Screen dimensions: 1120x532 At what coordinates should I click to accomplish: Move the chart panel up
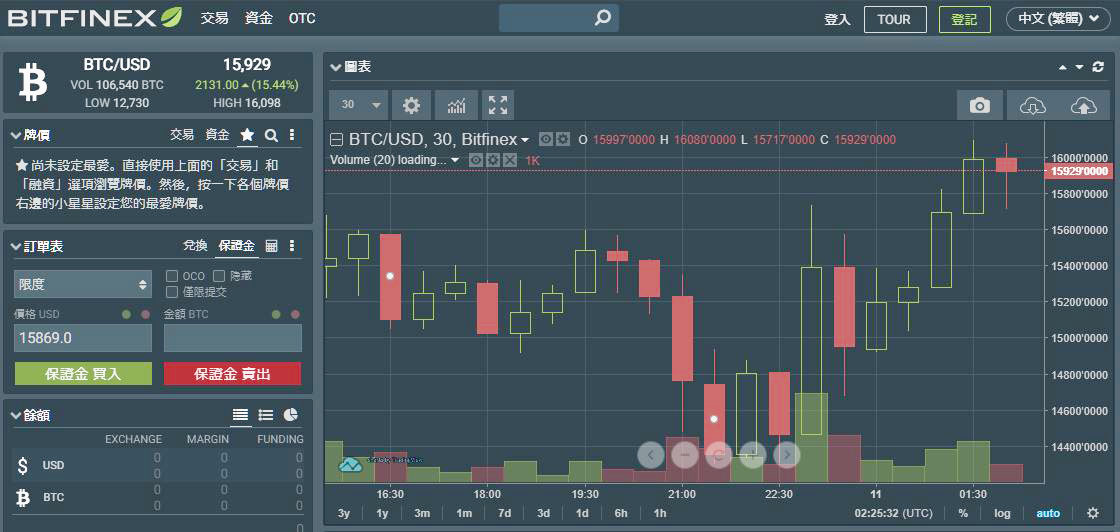click(x=1062, y=67)
